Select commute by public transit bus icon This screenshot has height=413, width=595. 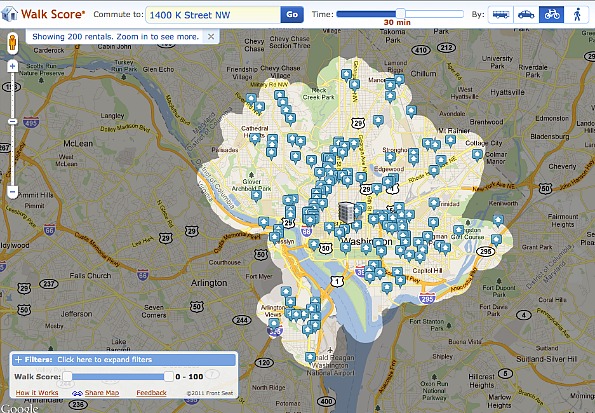click(501, 15)
